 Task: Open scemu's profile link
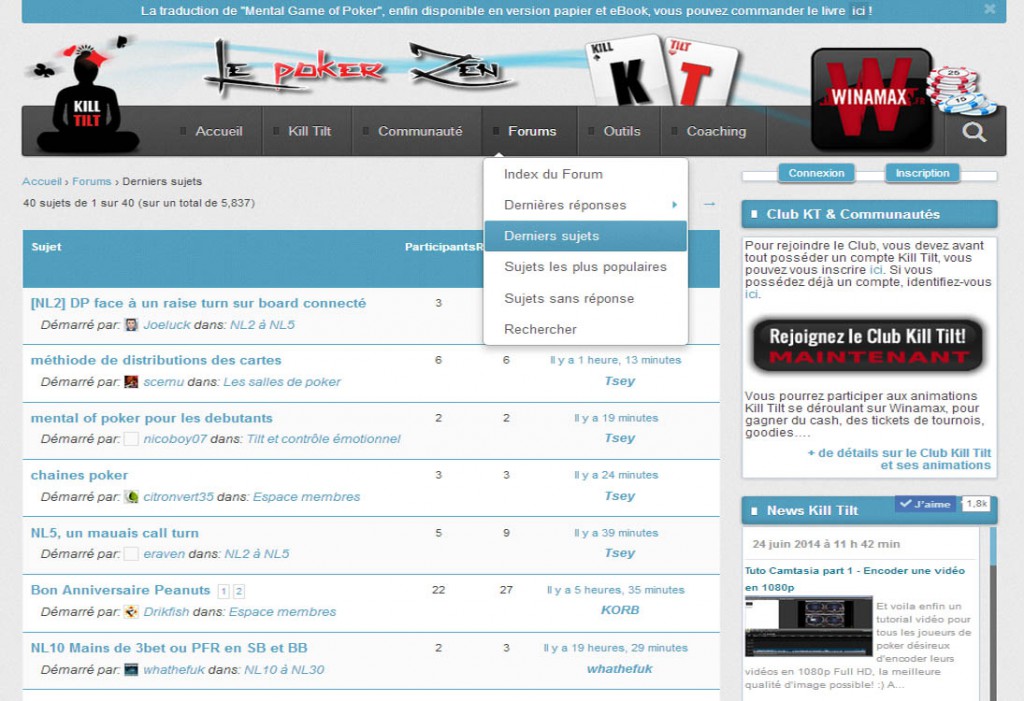click(x=163, y=382)
